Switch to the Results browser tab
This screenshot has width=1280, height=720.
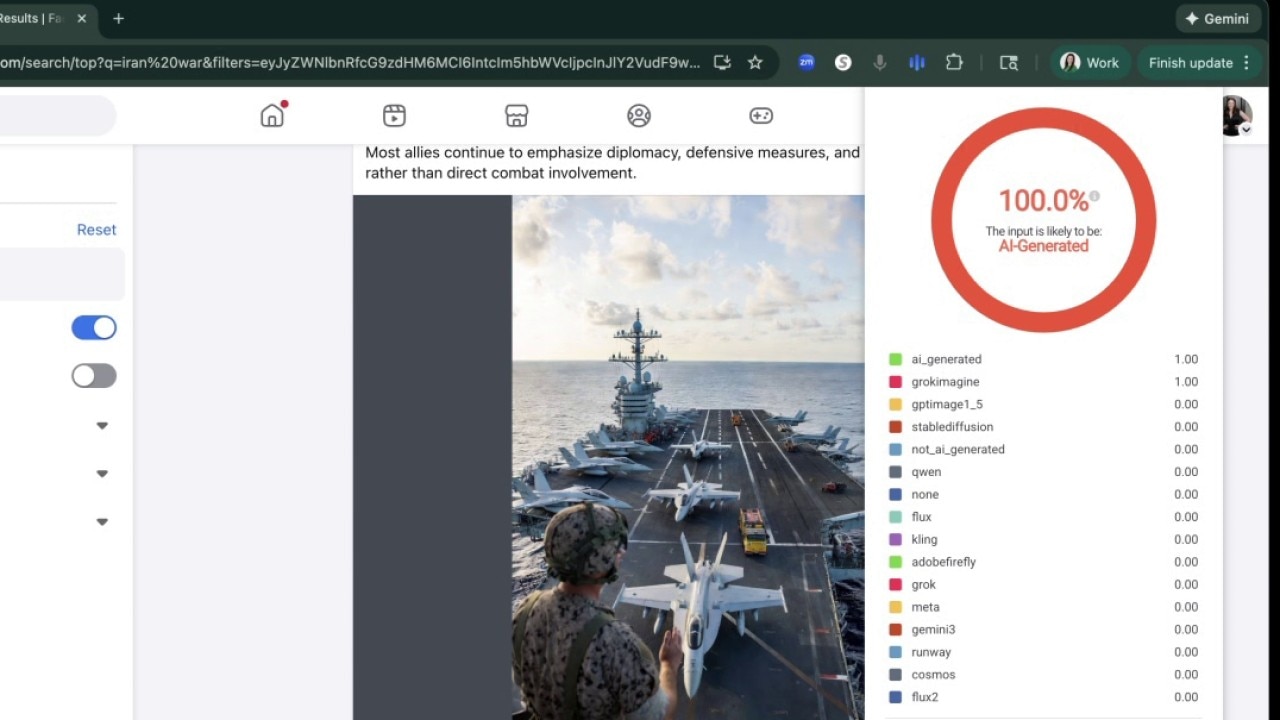pos(30,18)
